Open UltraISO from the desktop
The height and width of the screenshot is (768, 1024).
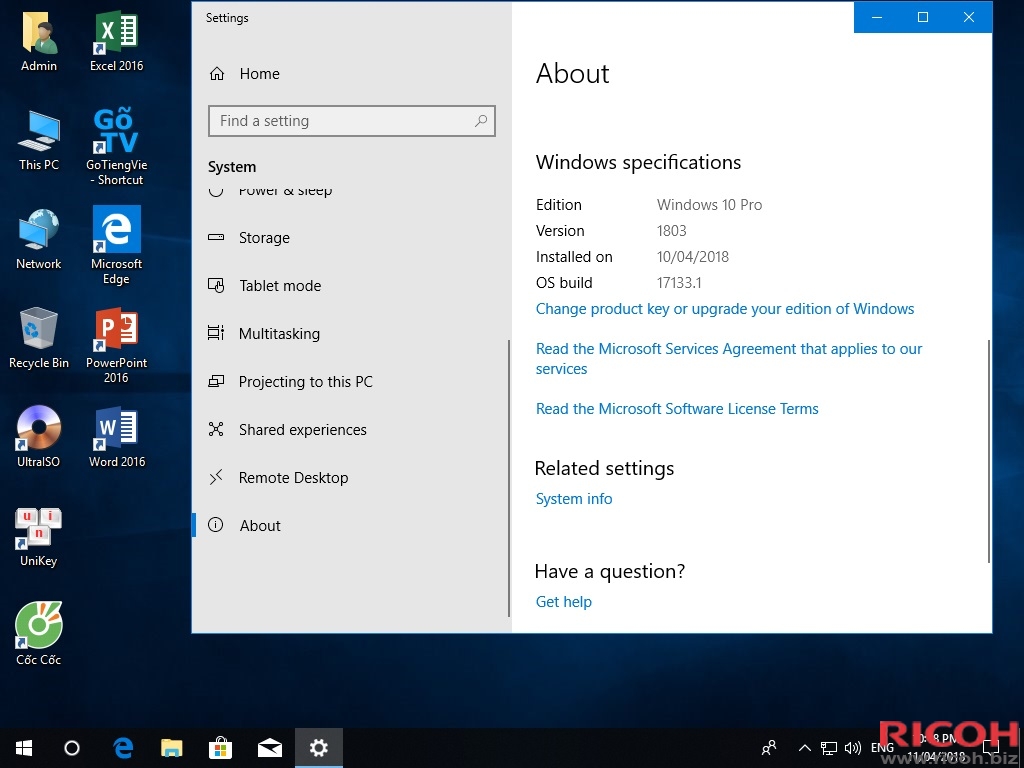(38, 430)
